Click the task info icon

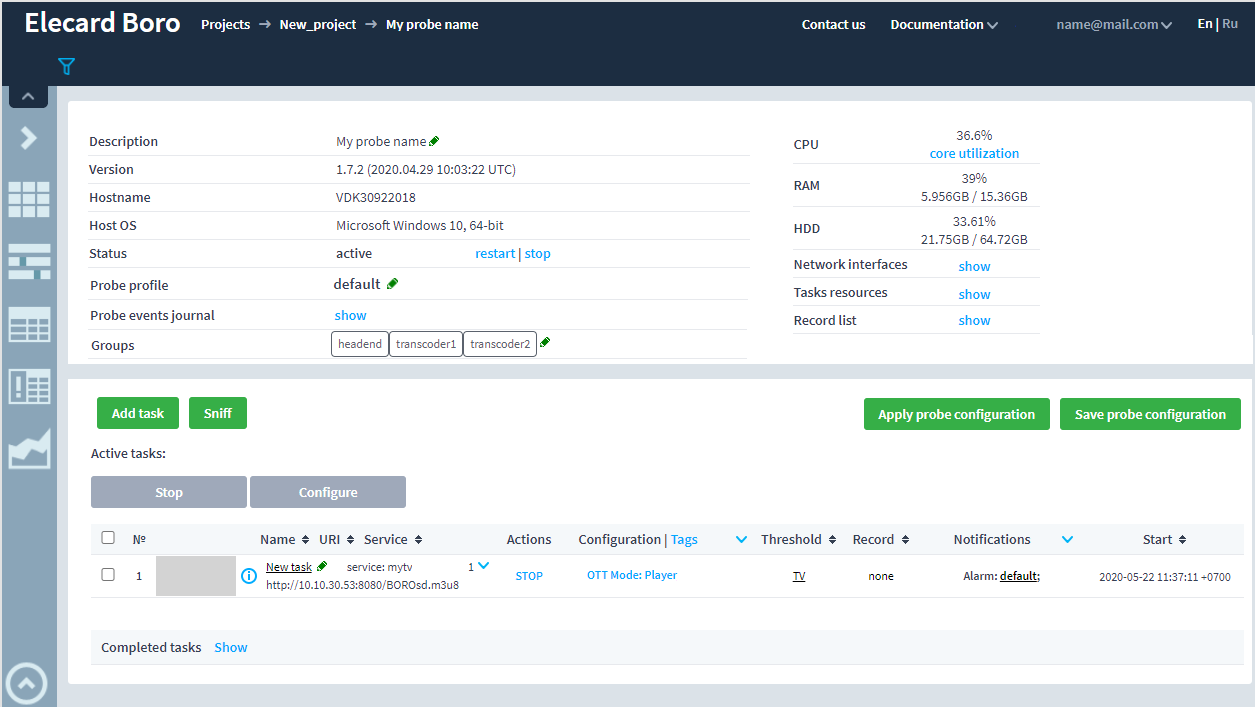(249, 576)
